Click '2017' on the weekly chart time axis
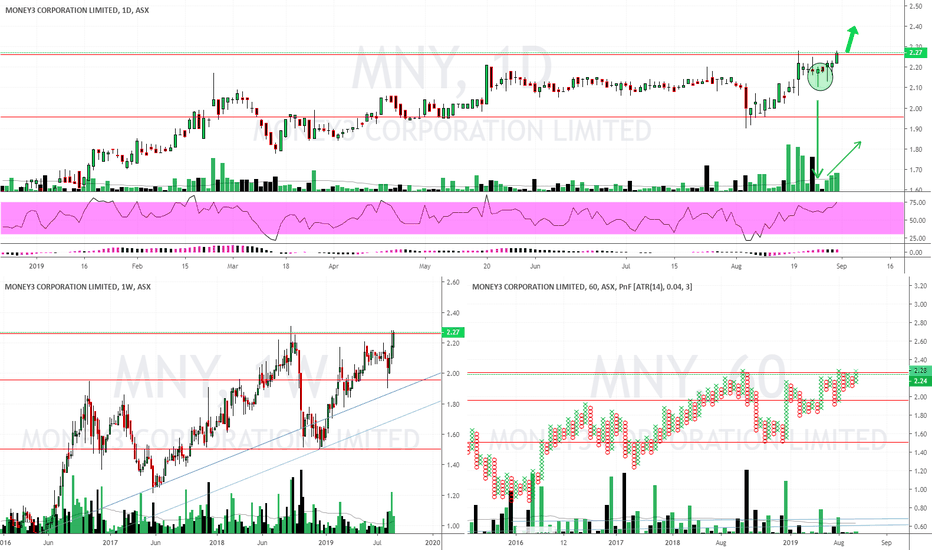Image resolution: width=932 pixels, height=550 pixels. (110, 543)
